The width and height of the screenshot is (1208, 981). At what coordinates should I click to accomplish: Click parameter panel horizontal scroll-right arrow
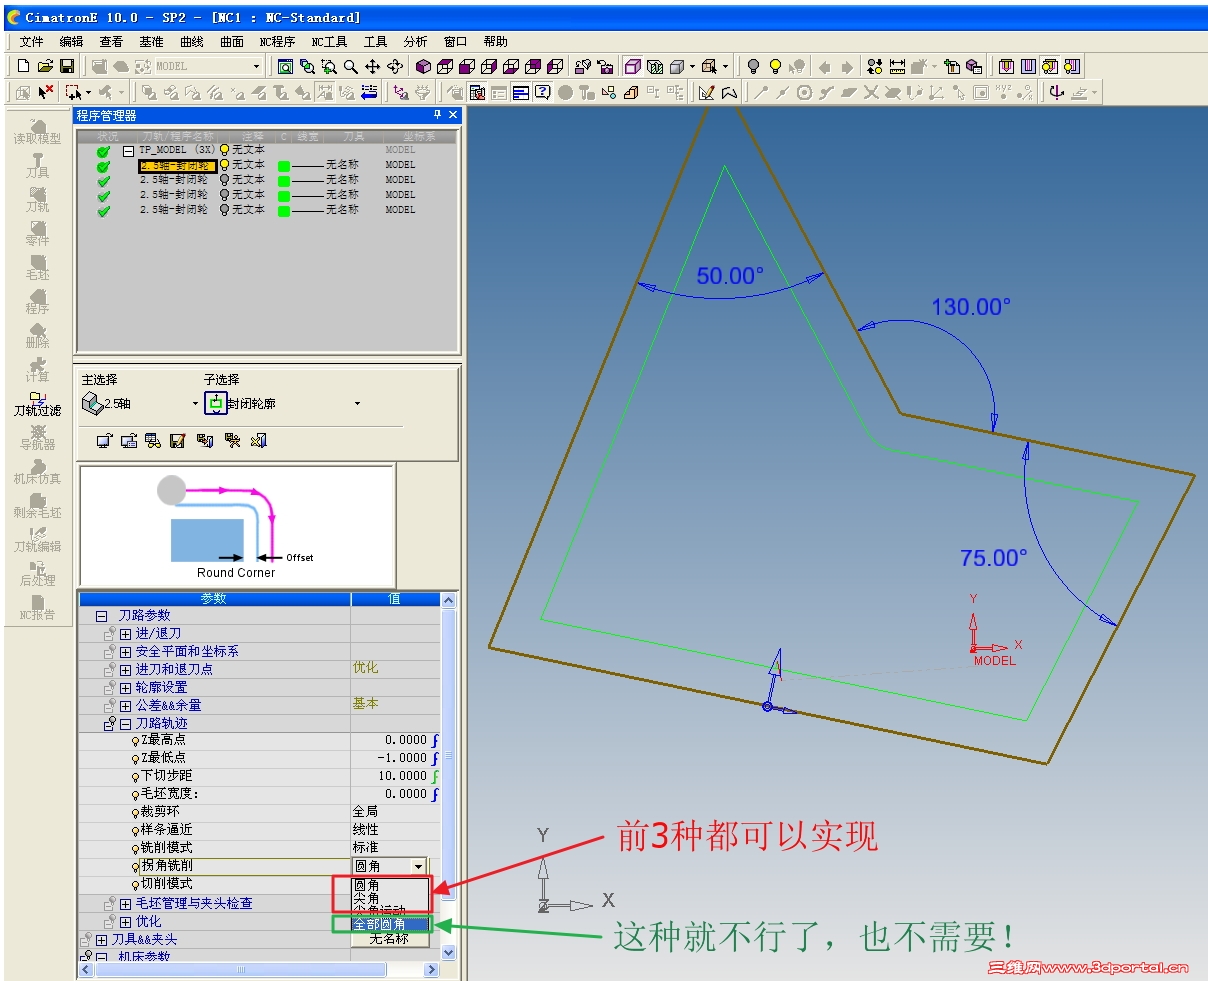click(x=431, y=969)
